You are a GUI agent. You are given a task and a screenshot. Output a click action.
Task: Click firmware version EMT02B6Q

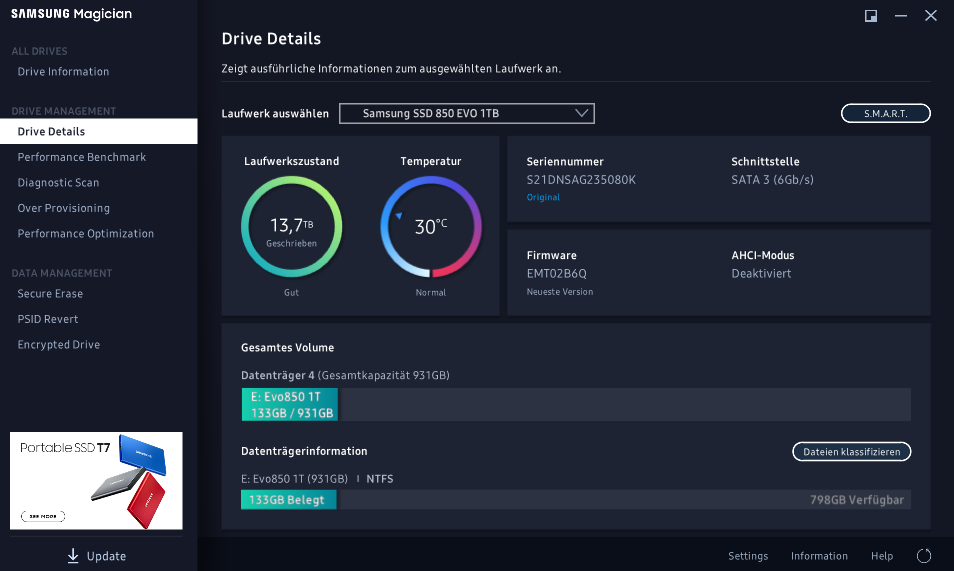pyautogui.click(x=557, y=273)
